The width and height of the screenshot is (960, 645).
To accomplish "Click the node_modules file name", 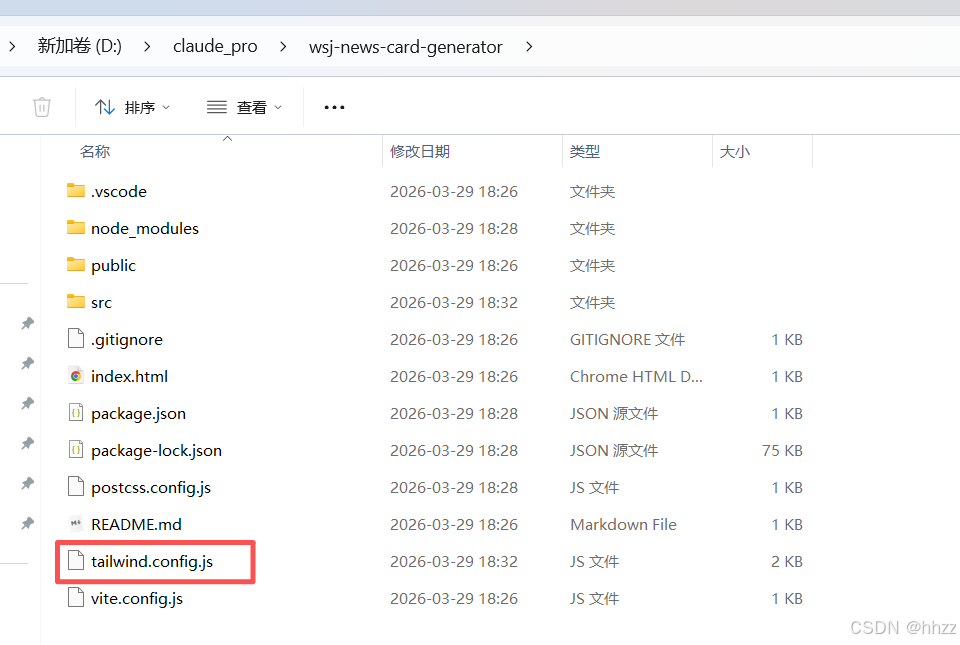I will (x=145, y=228).
